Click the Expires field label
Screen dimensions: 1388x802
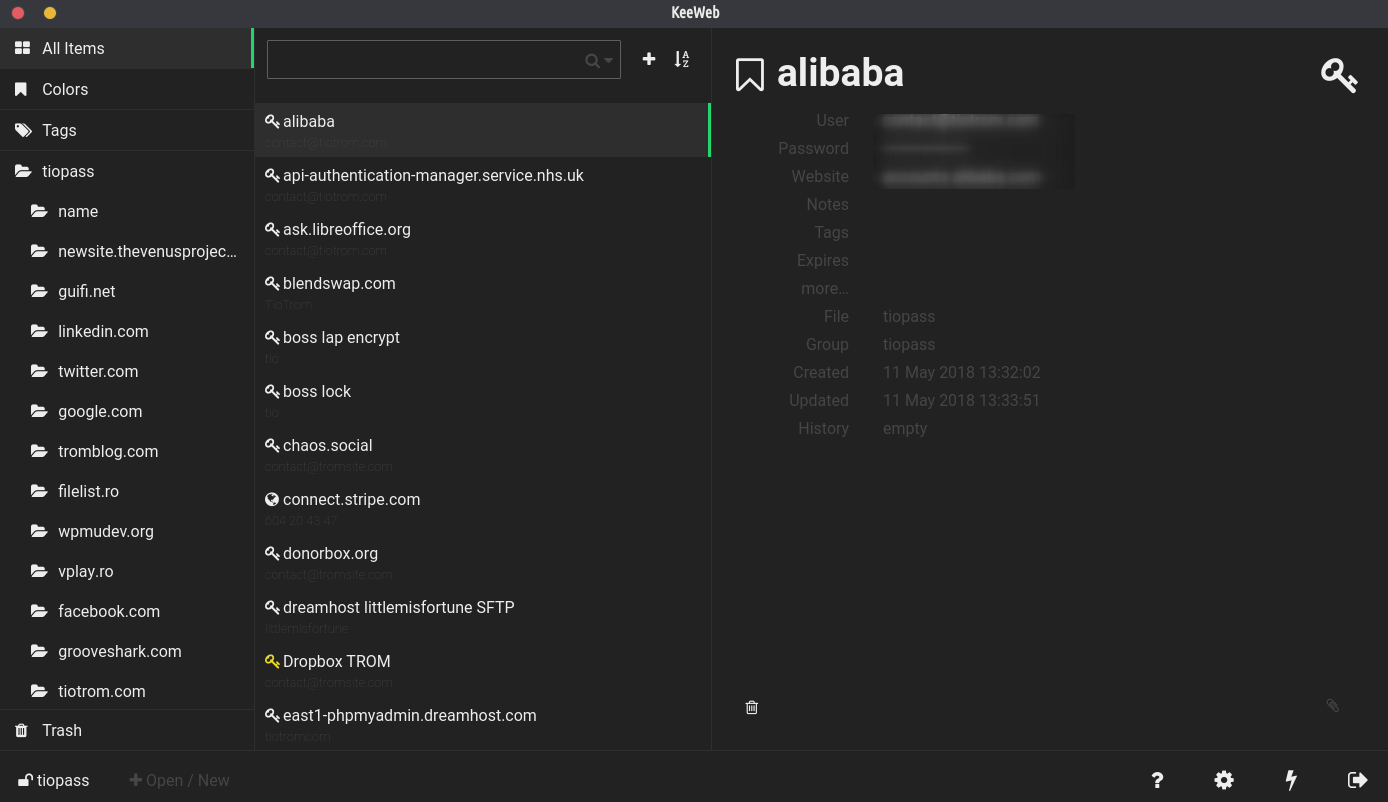point(823,260)
